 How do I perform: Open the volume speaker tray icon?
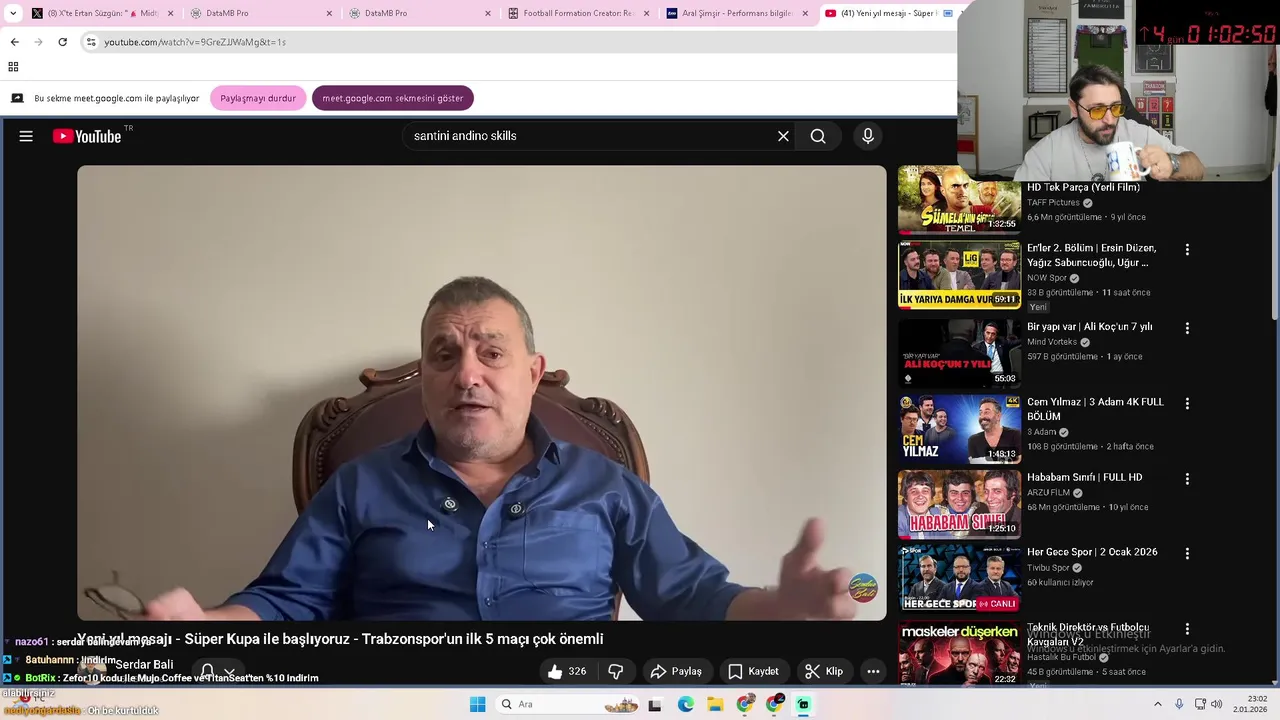tap(1216, 704)
